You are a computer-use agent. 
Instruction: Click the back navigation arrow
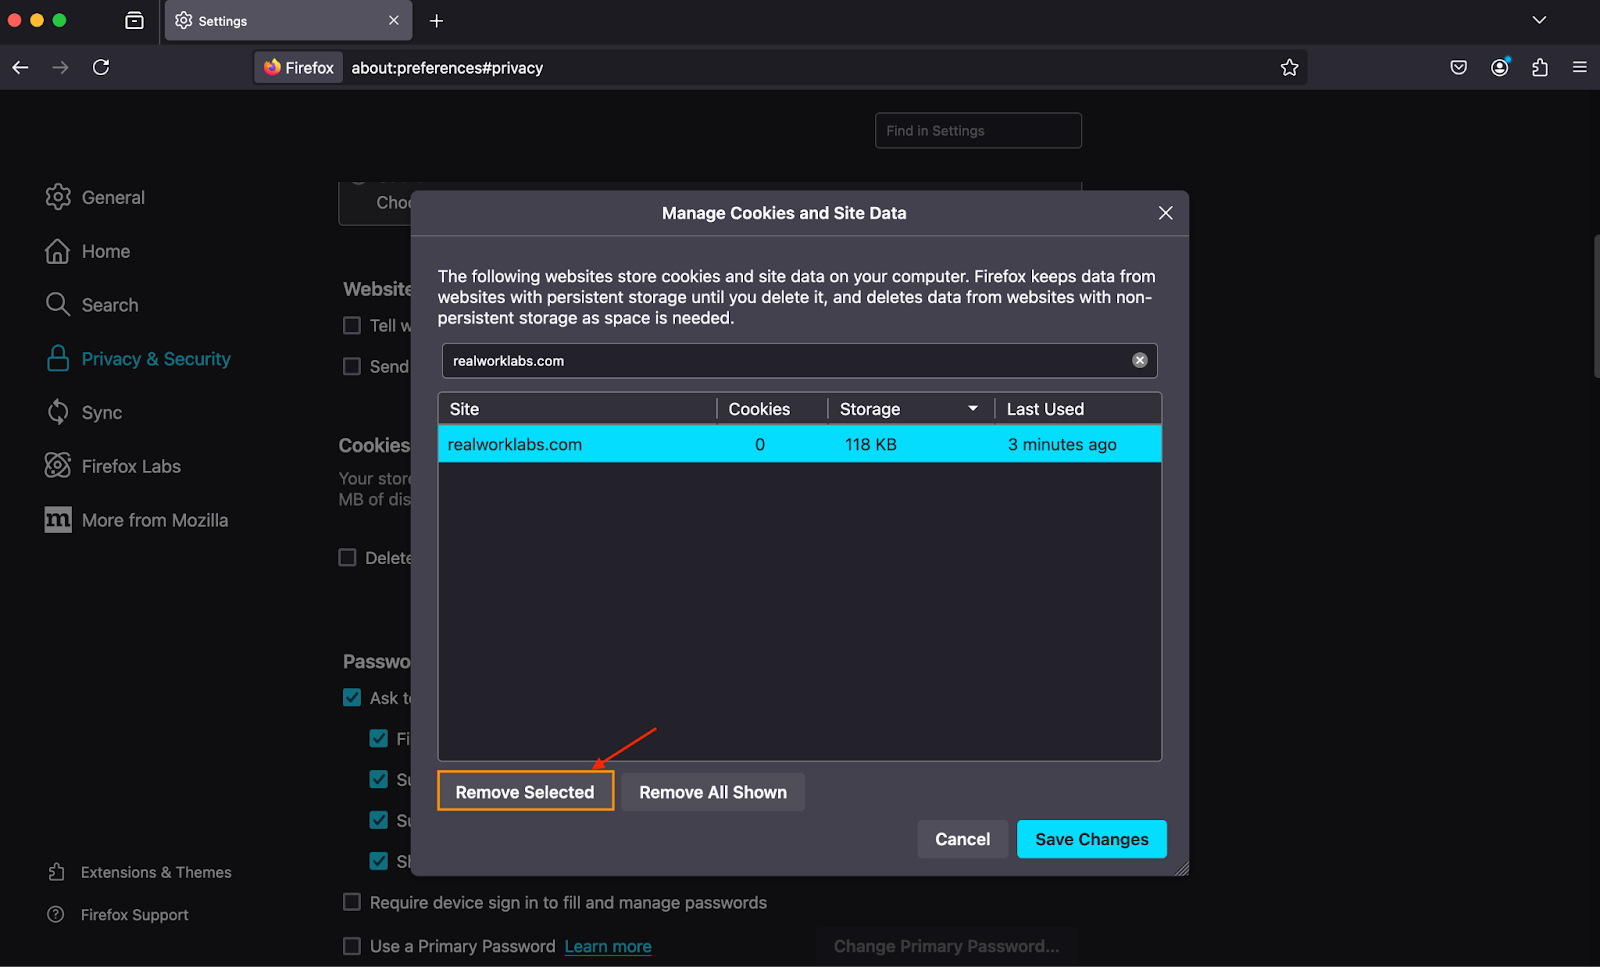coord(20,67)
